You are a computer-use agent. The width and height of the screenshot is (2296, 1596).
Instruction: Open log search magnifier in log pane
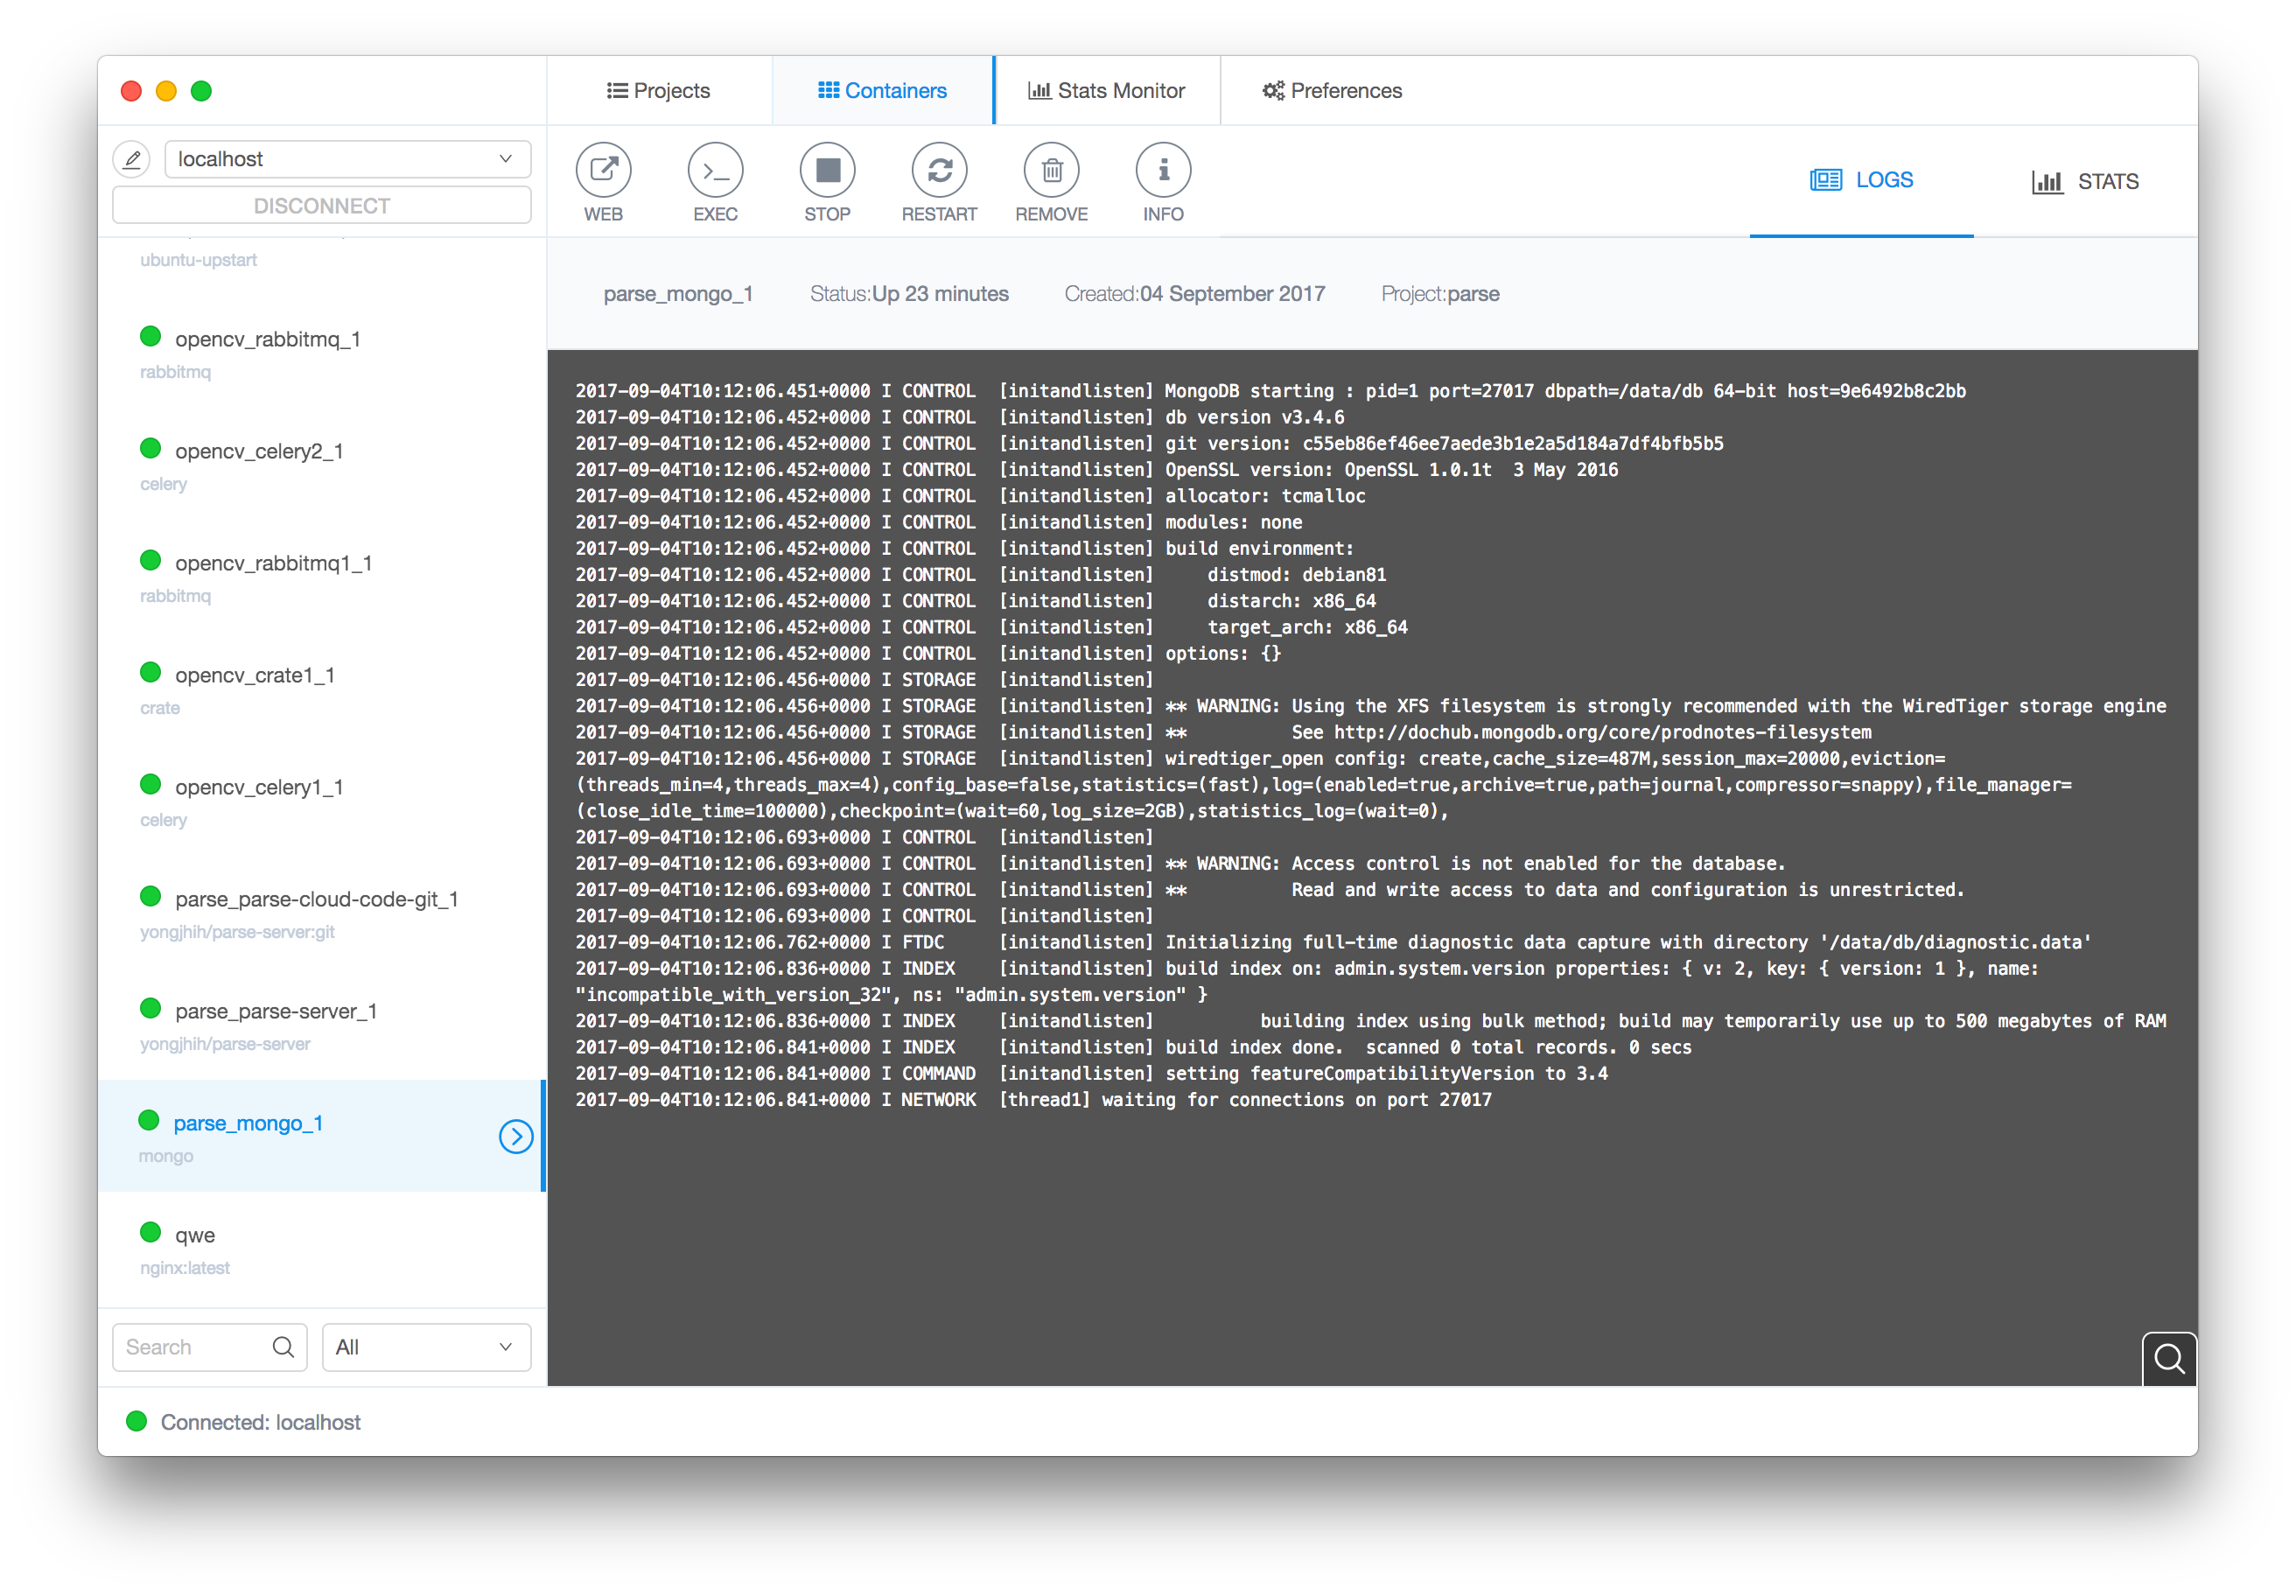pyautogui.click(x=2168, y=1358)
